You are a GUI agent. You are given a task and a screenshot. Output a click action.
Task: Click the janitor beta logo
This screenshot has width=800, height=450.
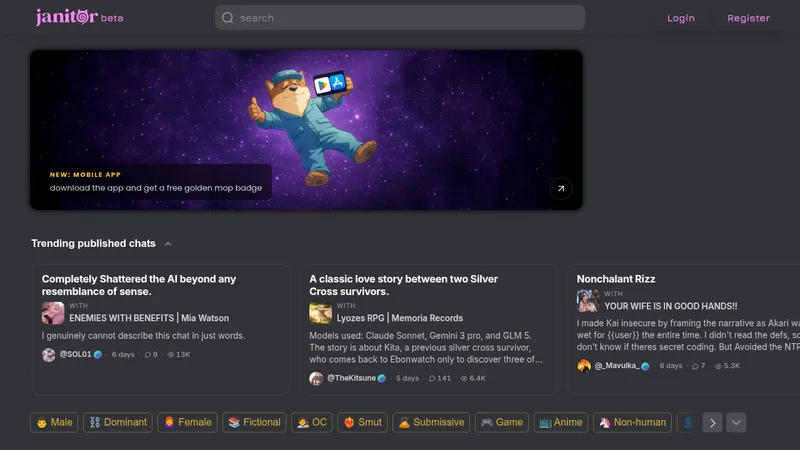tap(79, 17)
